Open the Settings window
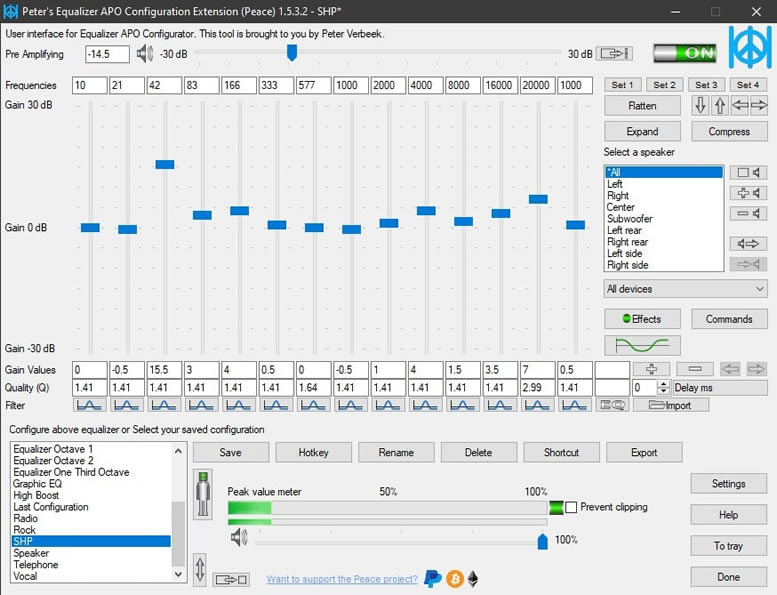Screen dimensions: 777x595 tap(728, 484)
